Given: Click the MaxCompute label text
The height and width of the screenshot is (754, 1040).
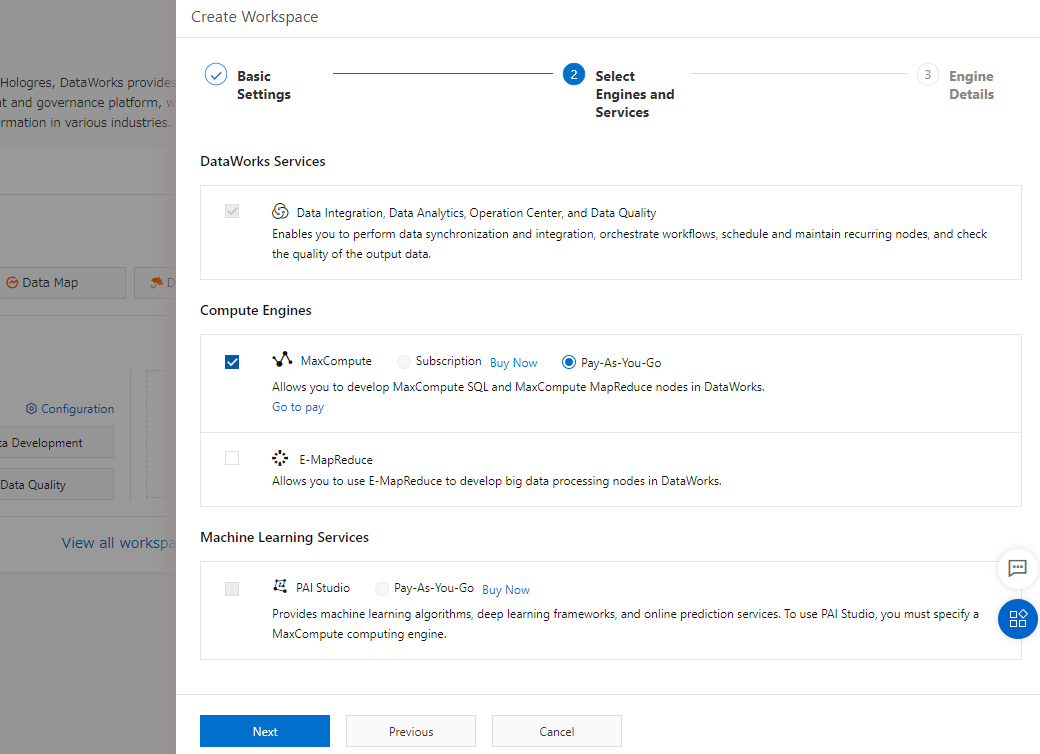Looking at the screenshot, I should [x=336, y=361].
